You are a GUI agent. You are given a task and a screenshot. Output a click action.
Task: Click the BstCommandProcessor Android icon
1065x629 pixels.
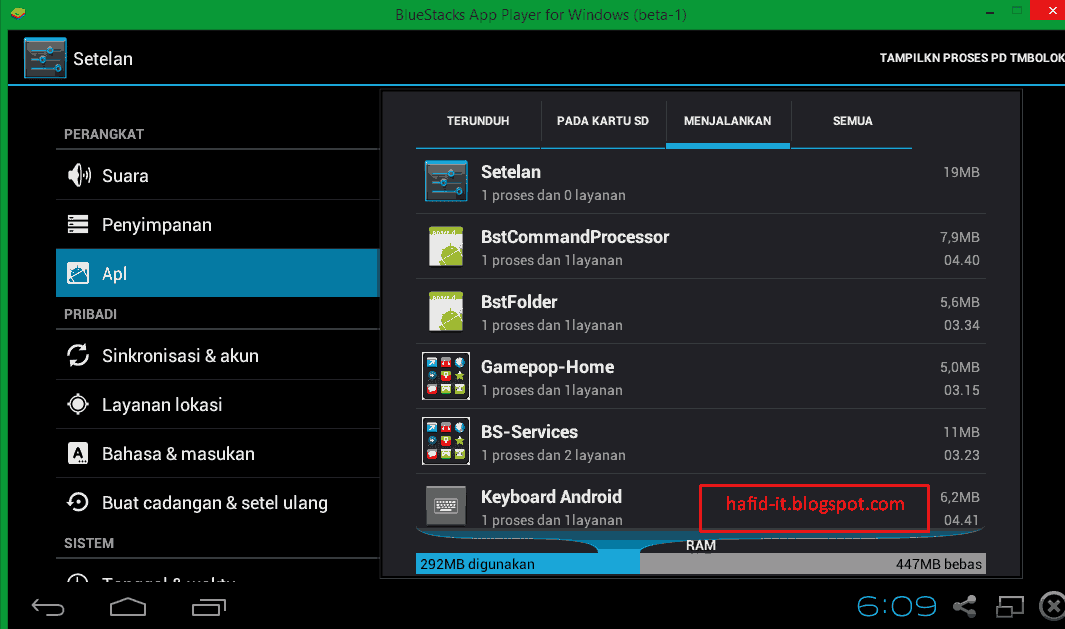coord(446,246)
